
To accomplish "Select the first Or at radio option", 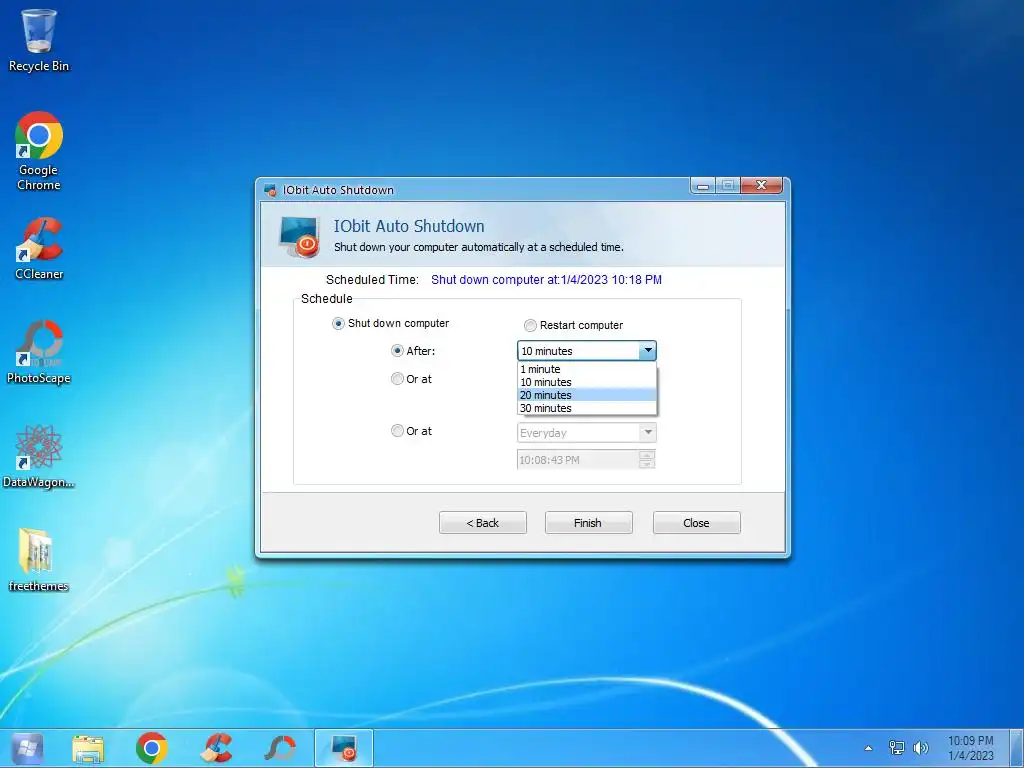I will tap(397, 379).
